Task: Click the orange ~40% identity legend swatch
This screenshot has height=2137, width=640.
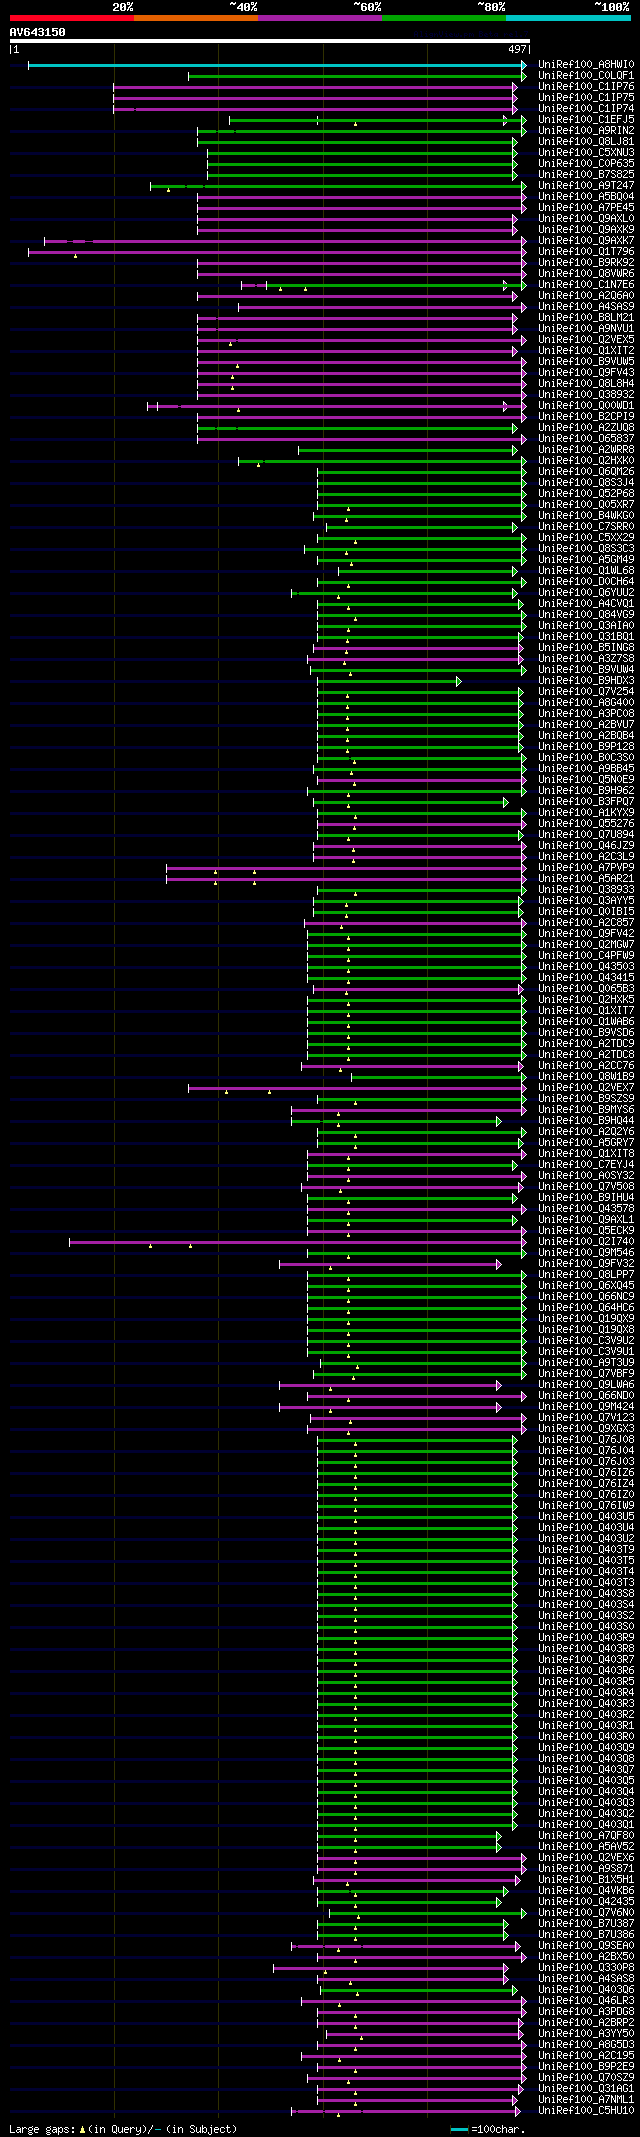Action: (196, 18)
